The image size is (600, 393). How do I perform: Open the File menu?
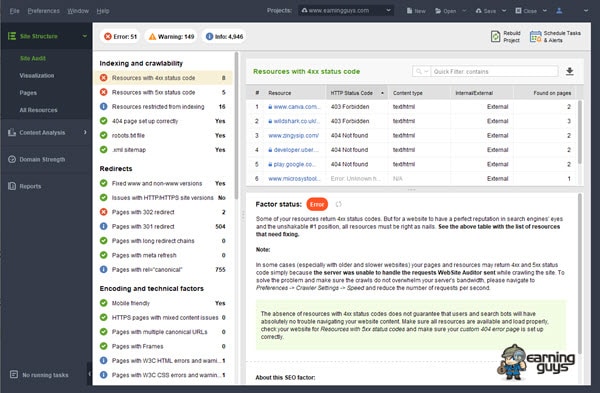pos(14,11)
